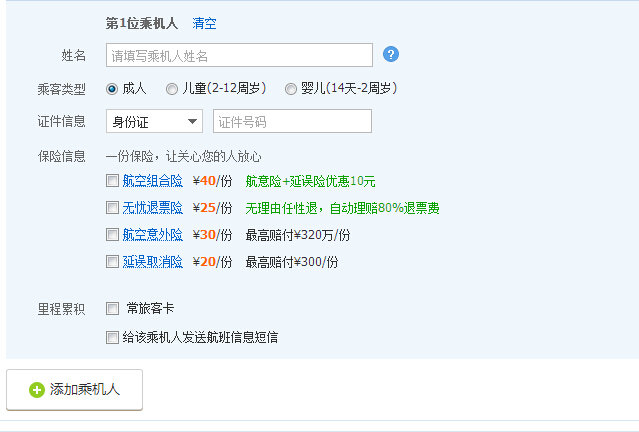
Task: Open the 航空组合险 details link
Action: pos(153,181)
